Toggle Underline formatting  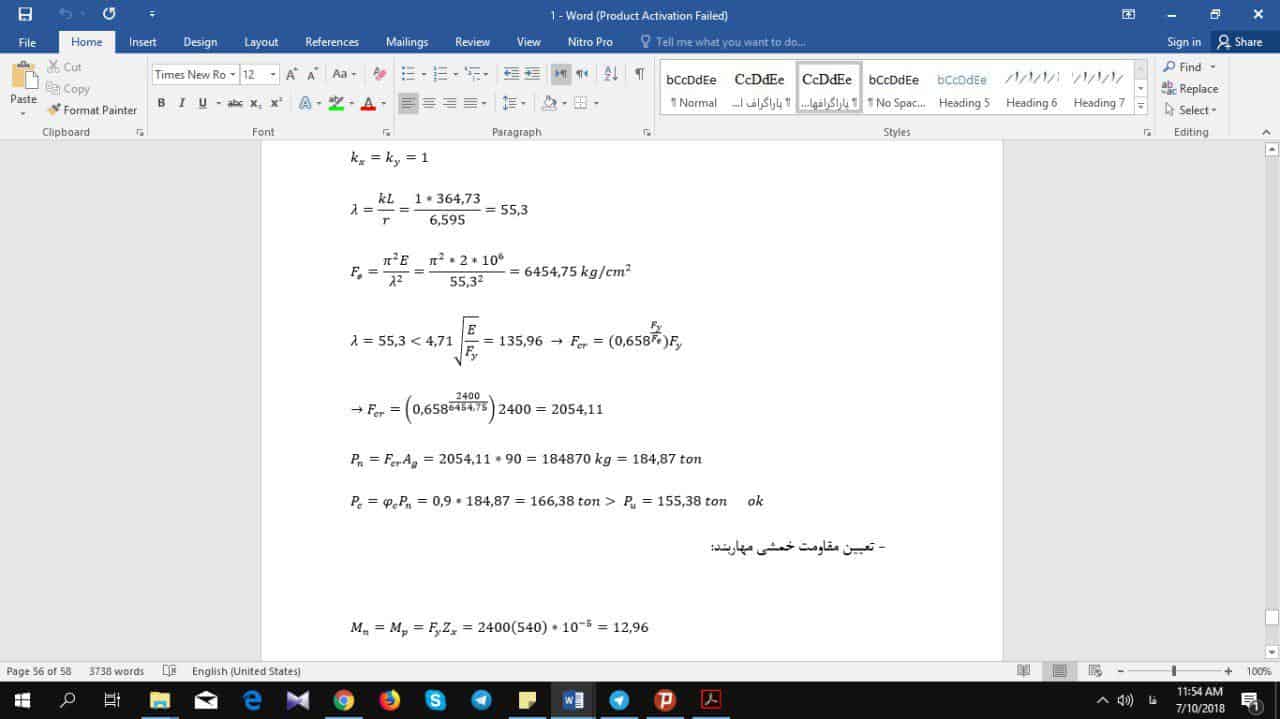pyautogui.click(x=203, y=103)
